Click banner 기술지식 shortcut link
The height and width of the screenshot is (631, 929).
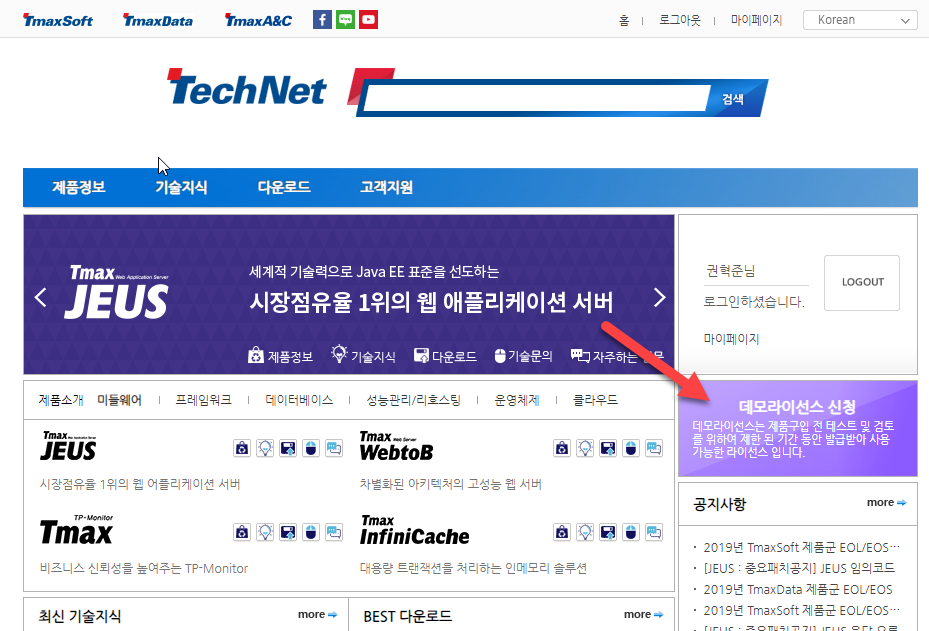tap(363, 355)
